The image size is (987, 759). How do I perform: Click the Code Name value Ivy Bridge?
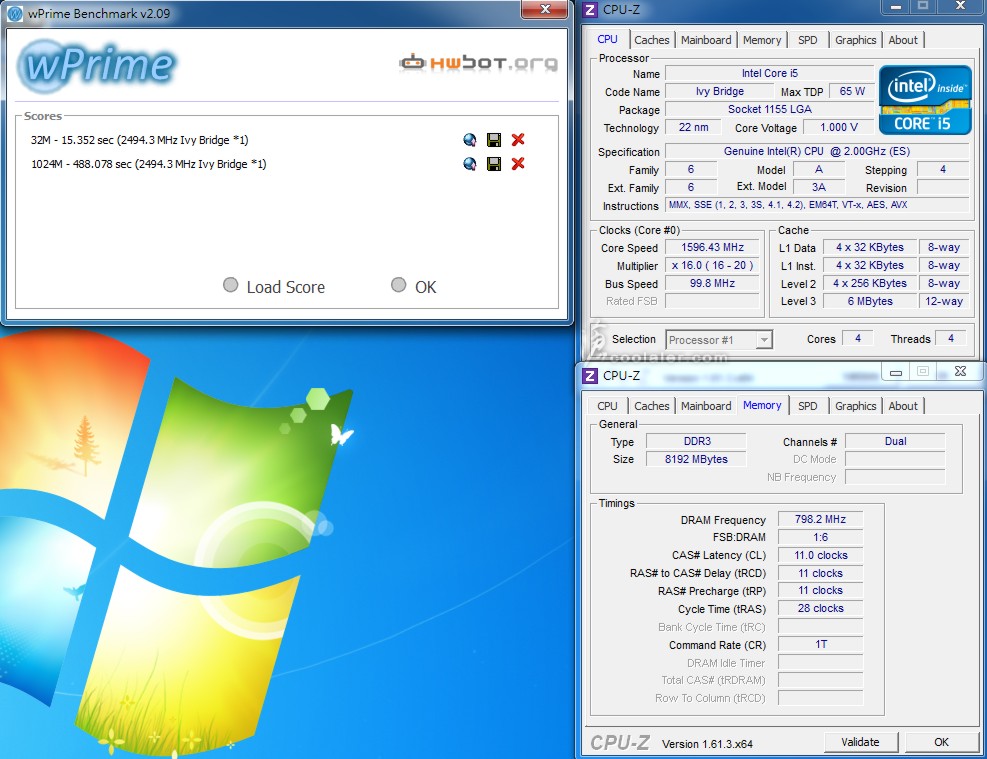(x=719, y=91)
